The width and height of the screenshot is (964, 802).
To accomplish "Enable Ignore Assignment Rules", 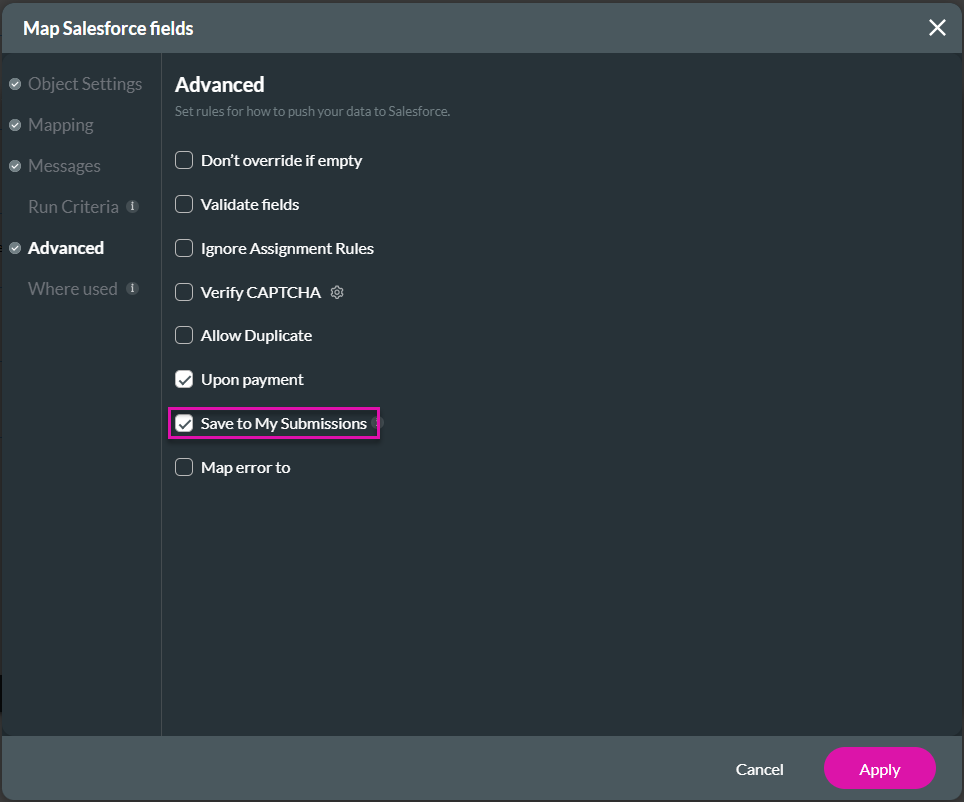I will (184, 248).
